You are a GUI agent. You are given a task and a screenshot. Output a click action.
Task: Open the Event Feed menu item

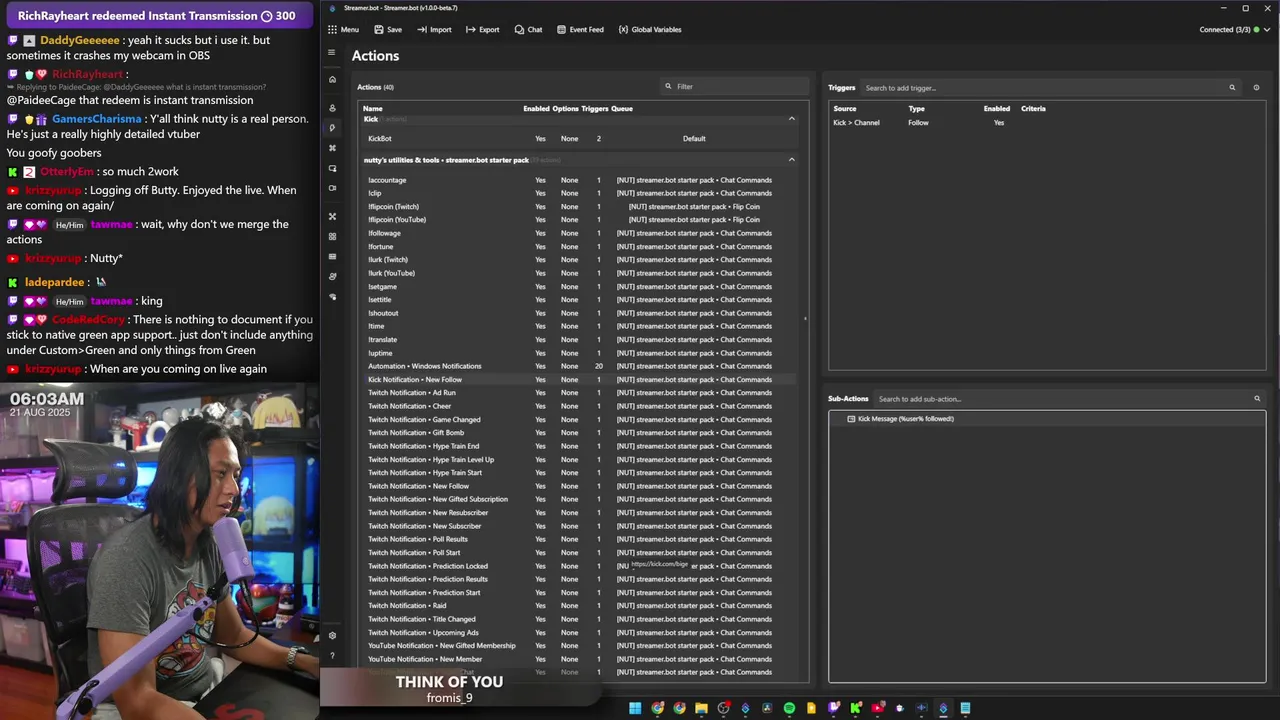pyautogui.click(x=580, y=30)
